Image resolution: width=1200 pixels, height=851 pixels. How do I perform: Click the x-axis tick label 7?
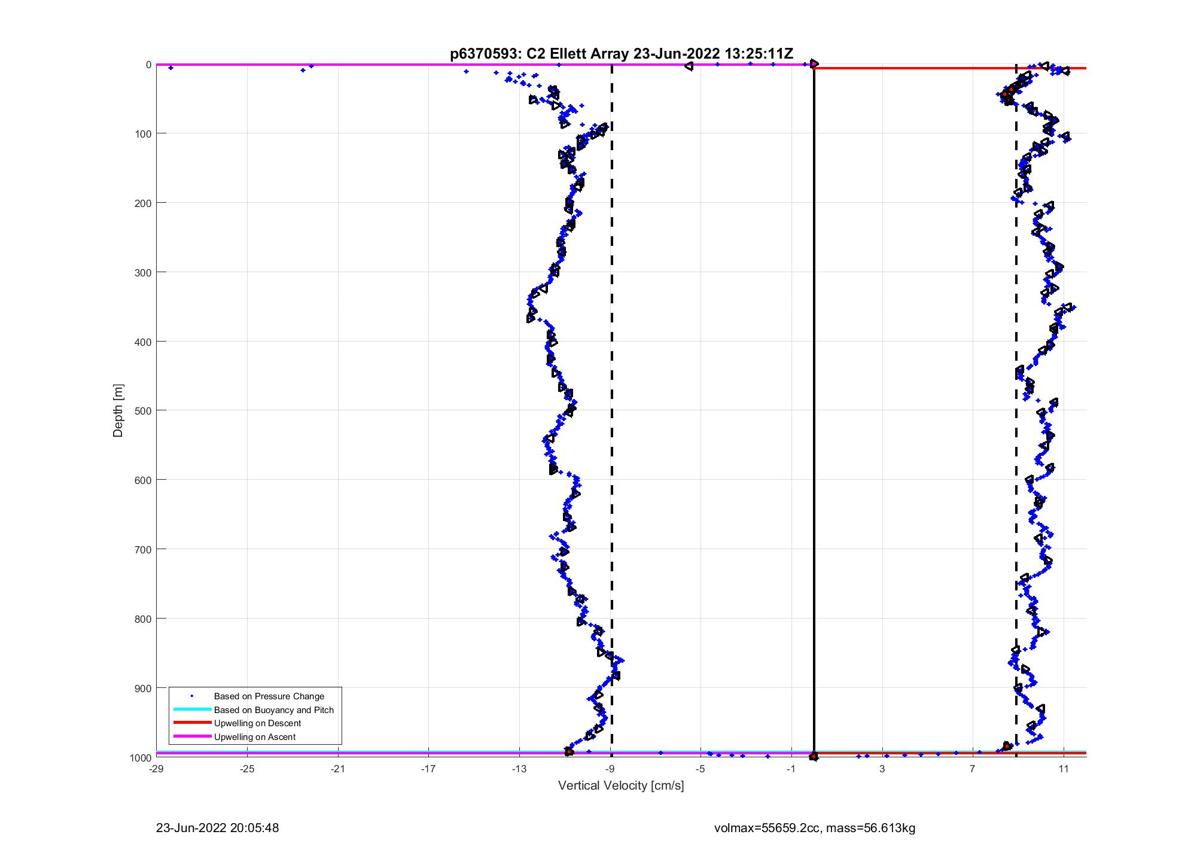tap(973, 769)
